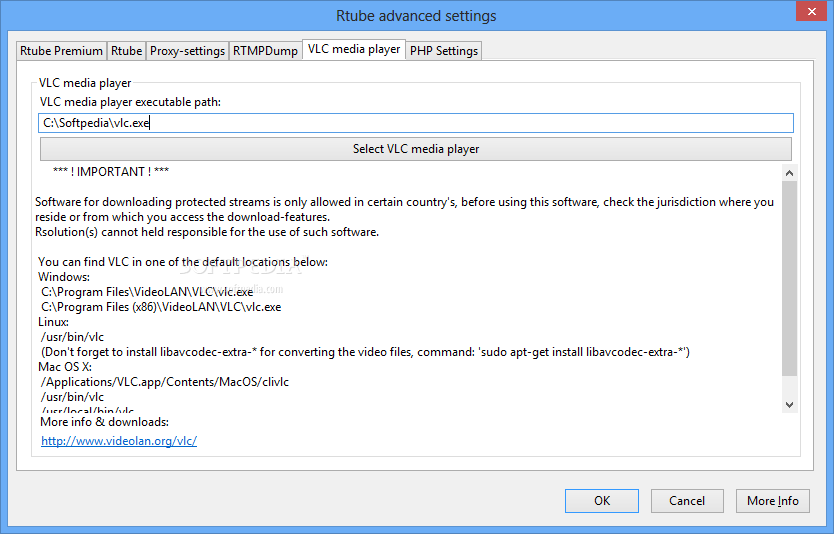Click the 'C:\Program Files (x86)\VideoLAN\VLC\vlc.exe' line
Screen dimensions: 834x534
pos(161,307)
